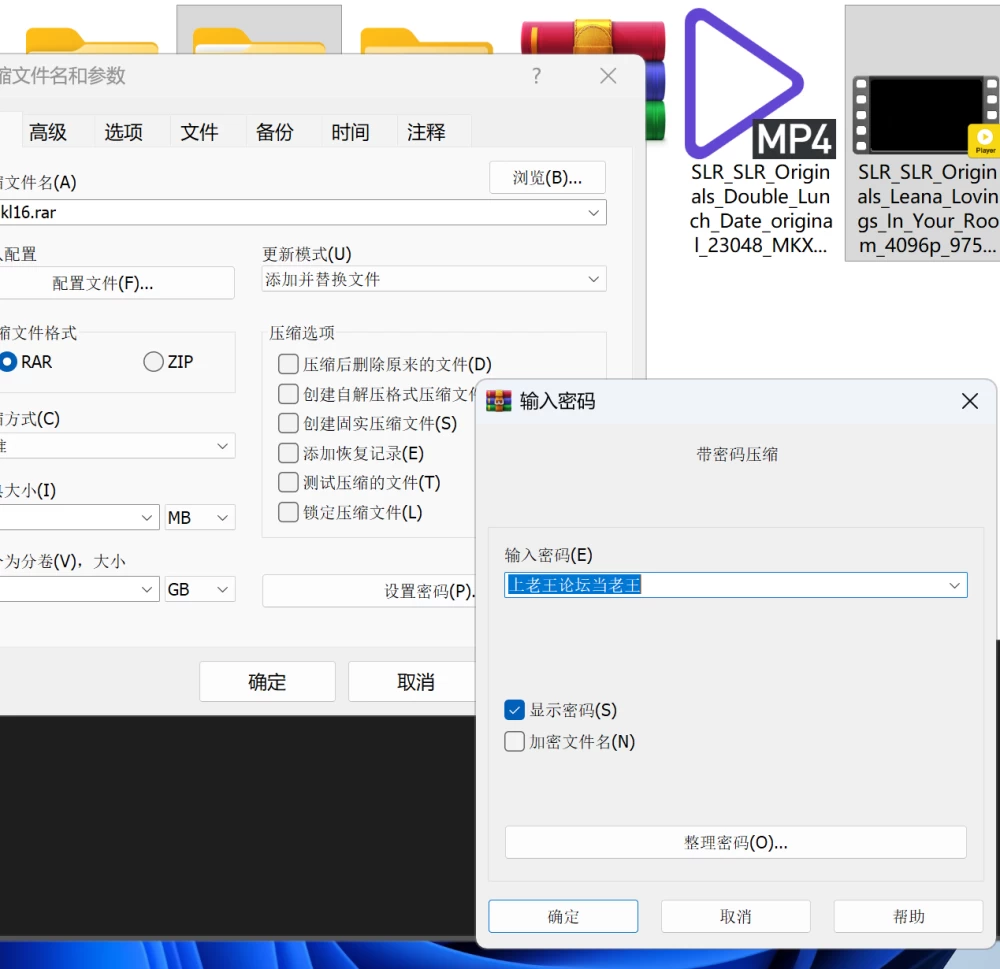Click 取消 in the archive dialog
The image size is (1000, 969).
[x=413, y=681]
